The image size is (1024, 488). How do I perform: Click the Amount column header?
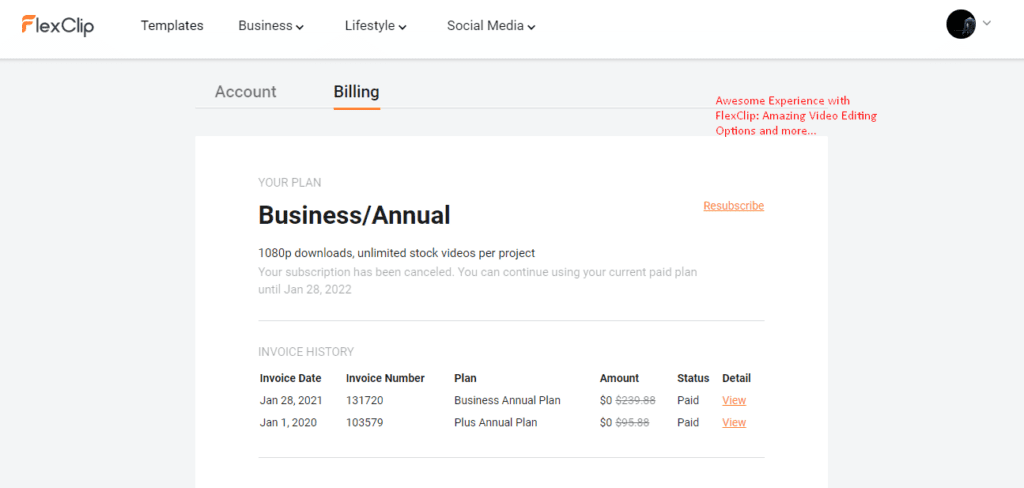(x=619, y=378)
